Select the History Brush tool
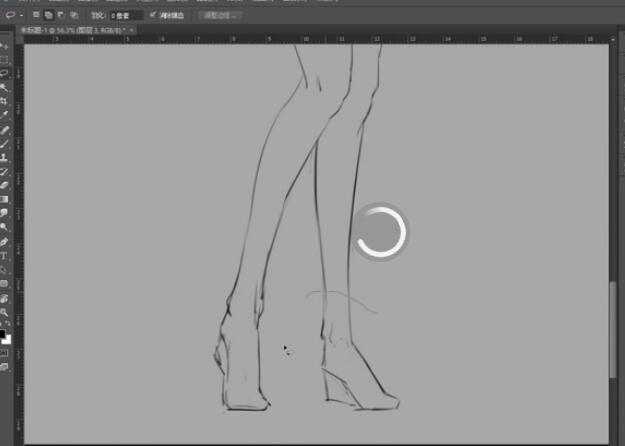This screenshot has width=625, height=446. [x=4, y=171]
